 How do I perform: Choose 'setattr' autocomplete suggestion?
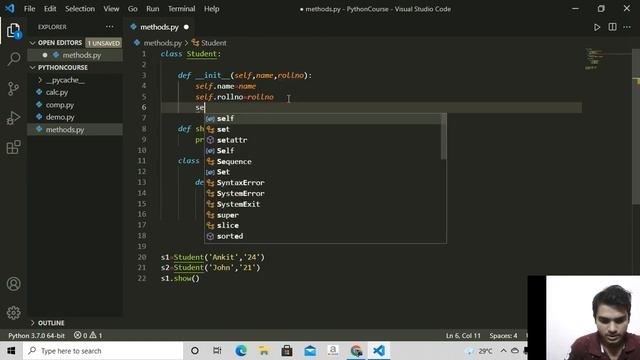(x=322, y=140)
